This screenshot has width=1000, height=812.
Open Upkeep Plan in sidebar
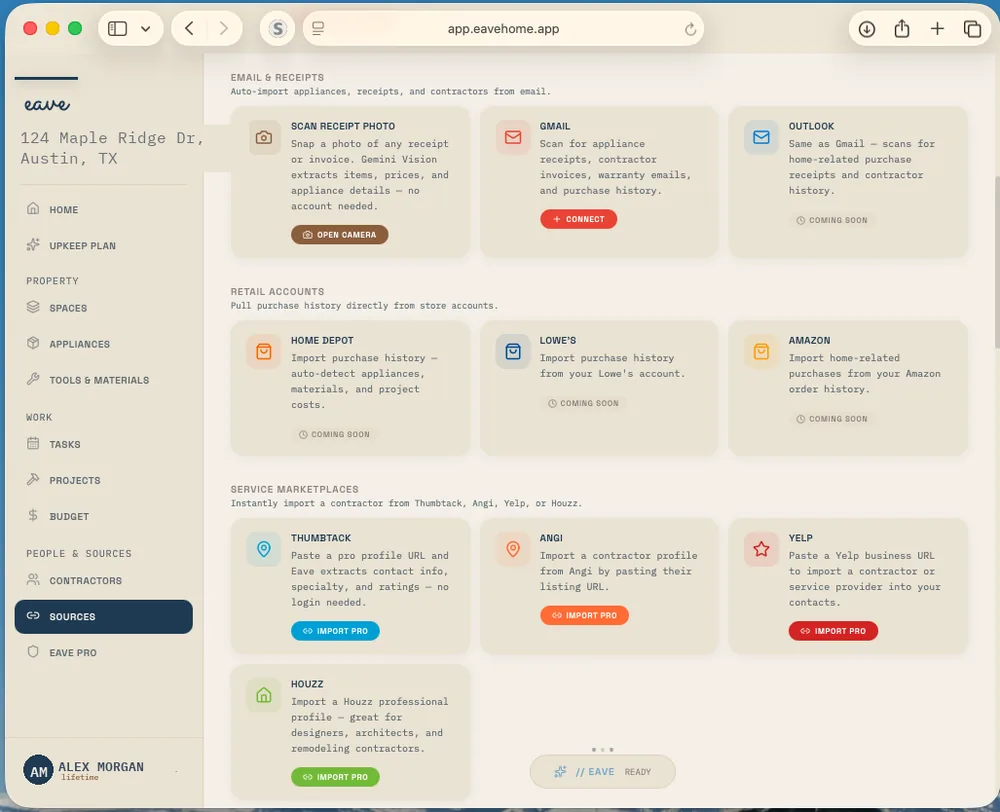tap(103, 246)
